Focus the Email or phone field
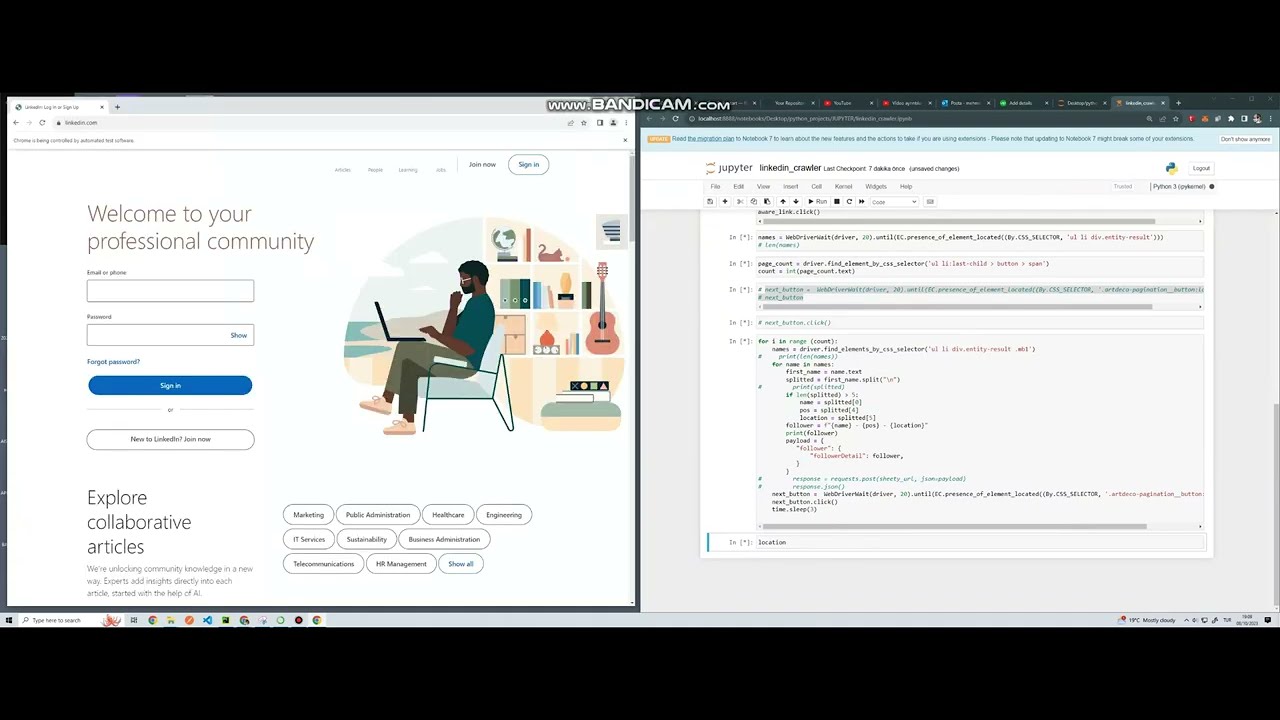The height and width of the screenshot is (720, 1280). 170,291
